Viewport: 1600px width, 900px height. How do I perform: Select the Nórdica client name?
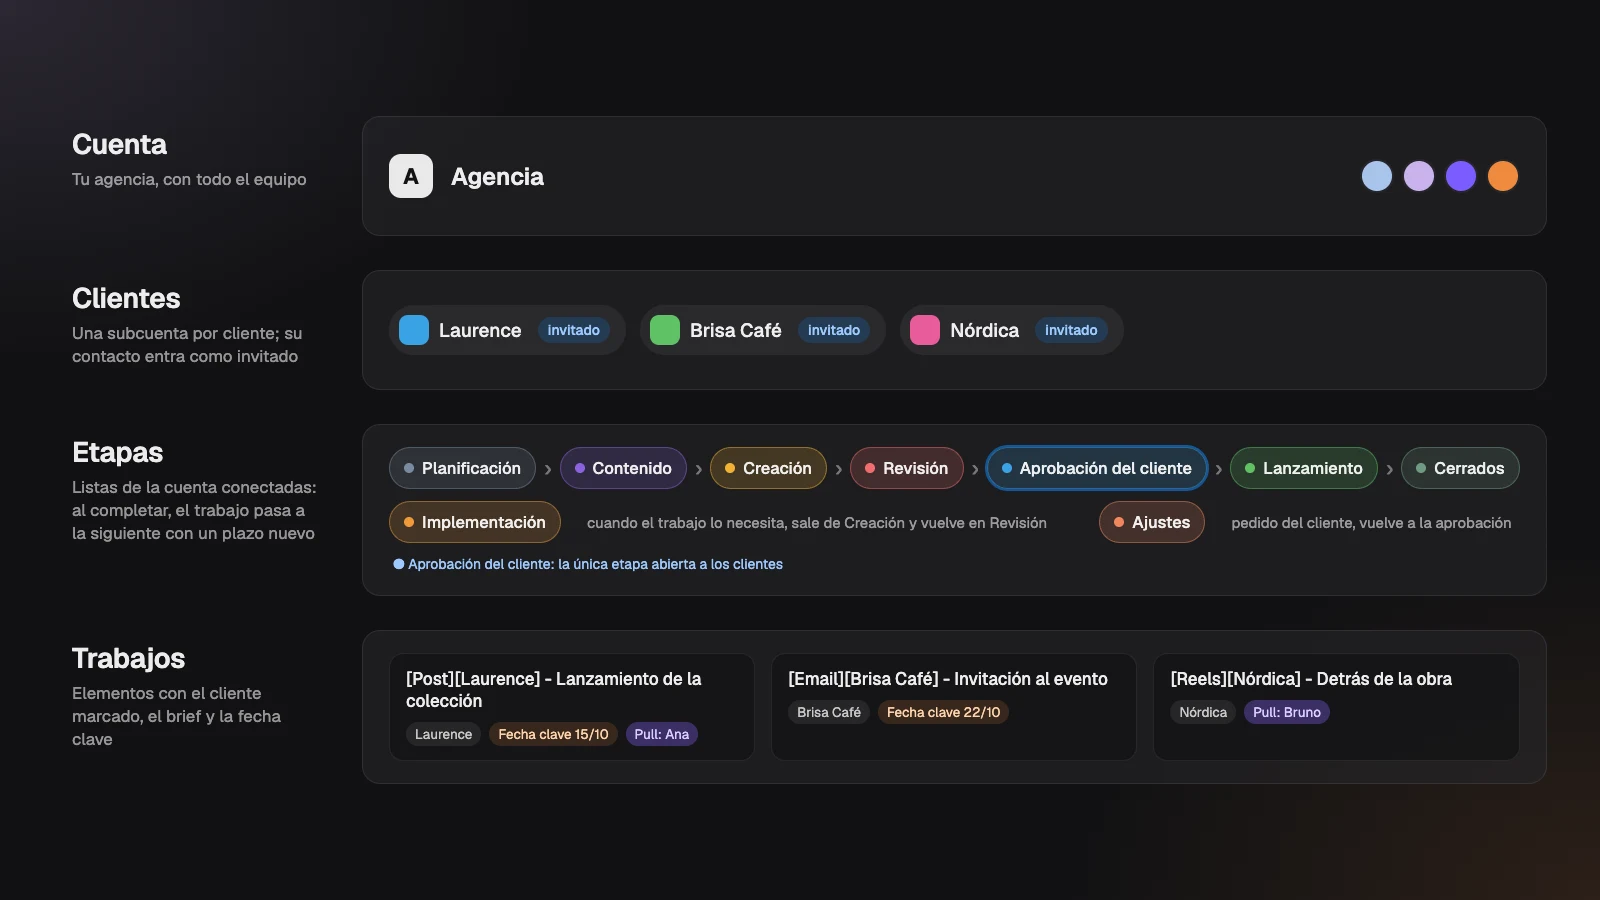(985, 330)
